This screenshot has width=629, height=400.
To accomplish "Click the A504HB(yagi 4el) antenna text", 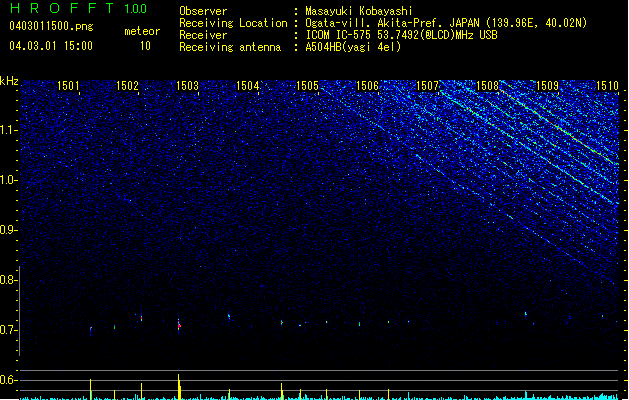I will (x=353, y=47).
